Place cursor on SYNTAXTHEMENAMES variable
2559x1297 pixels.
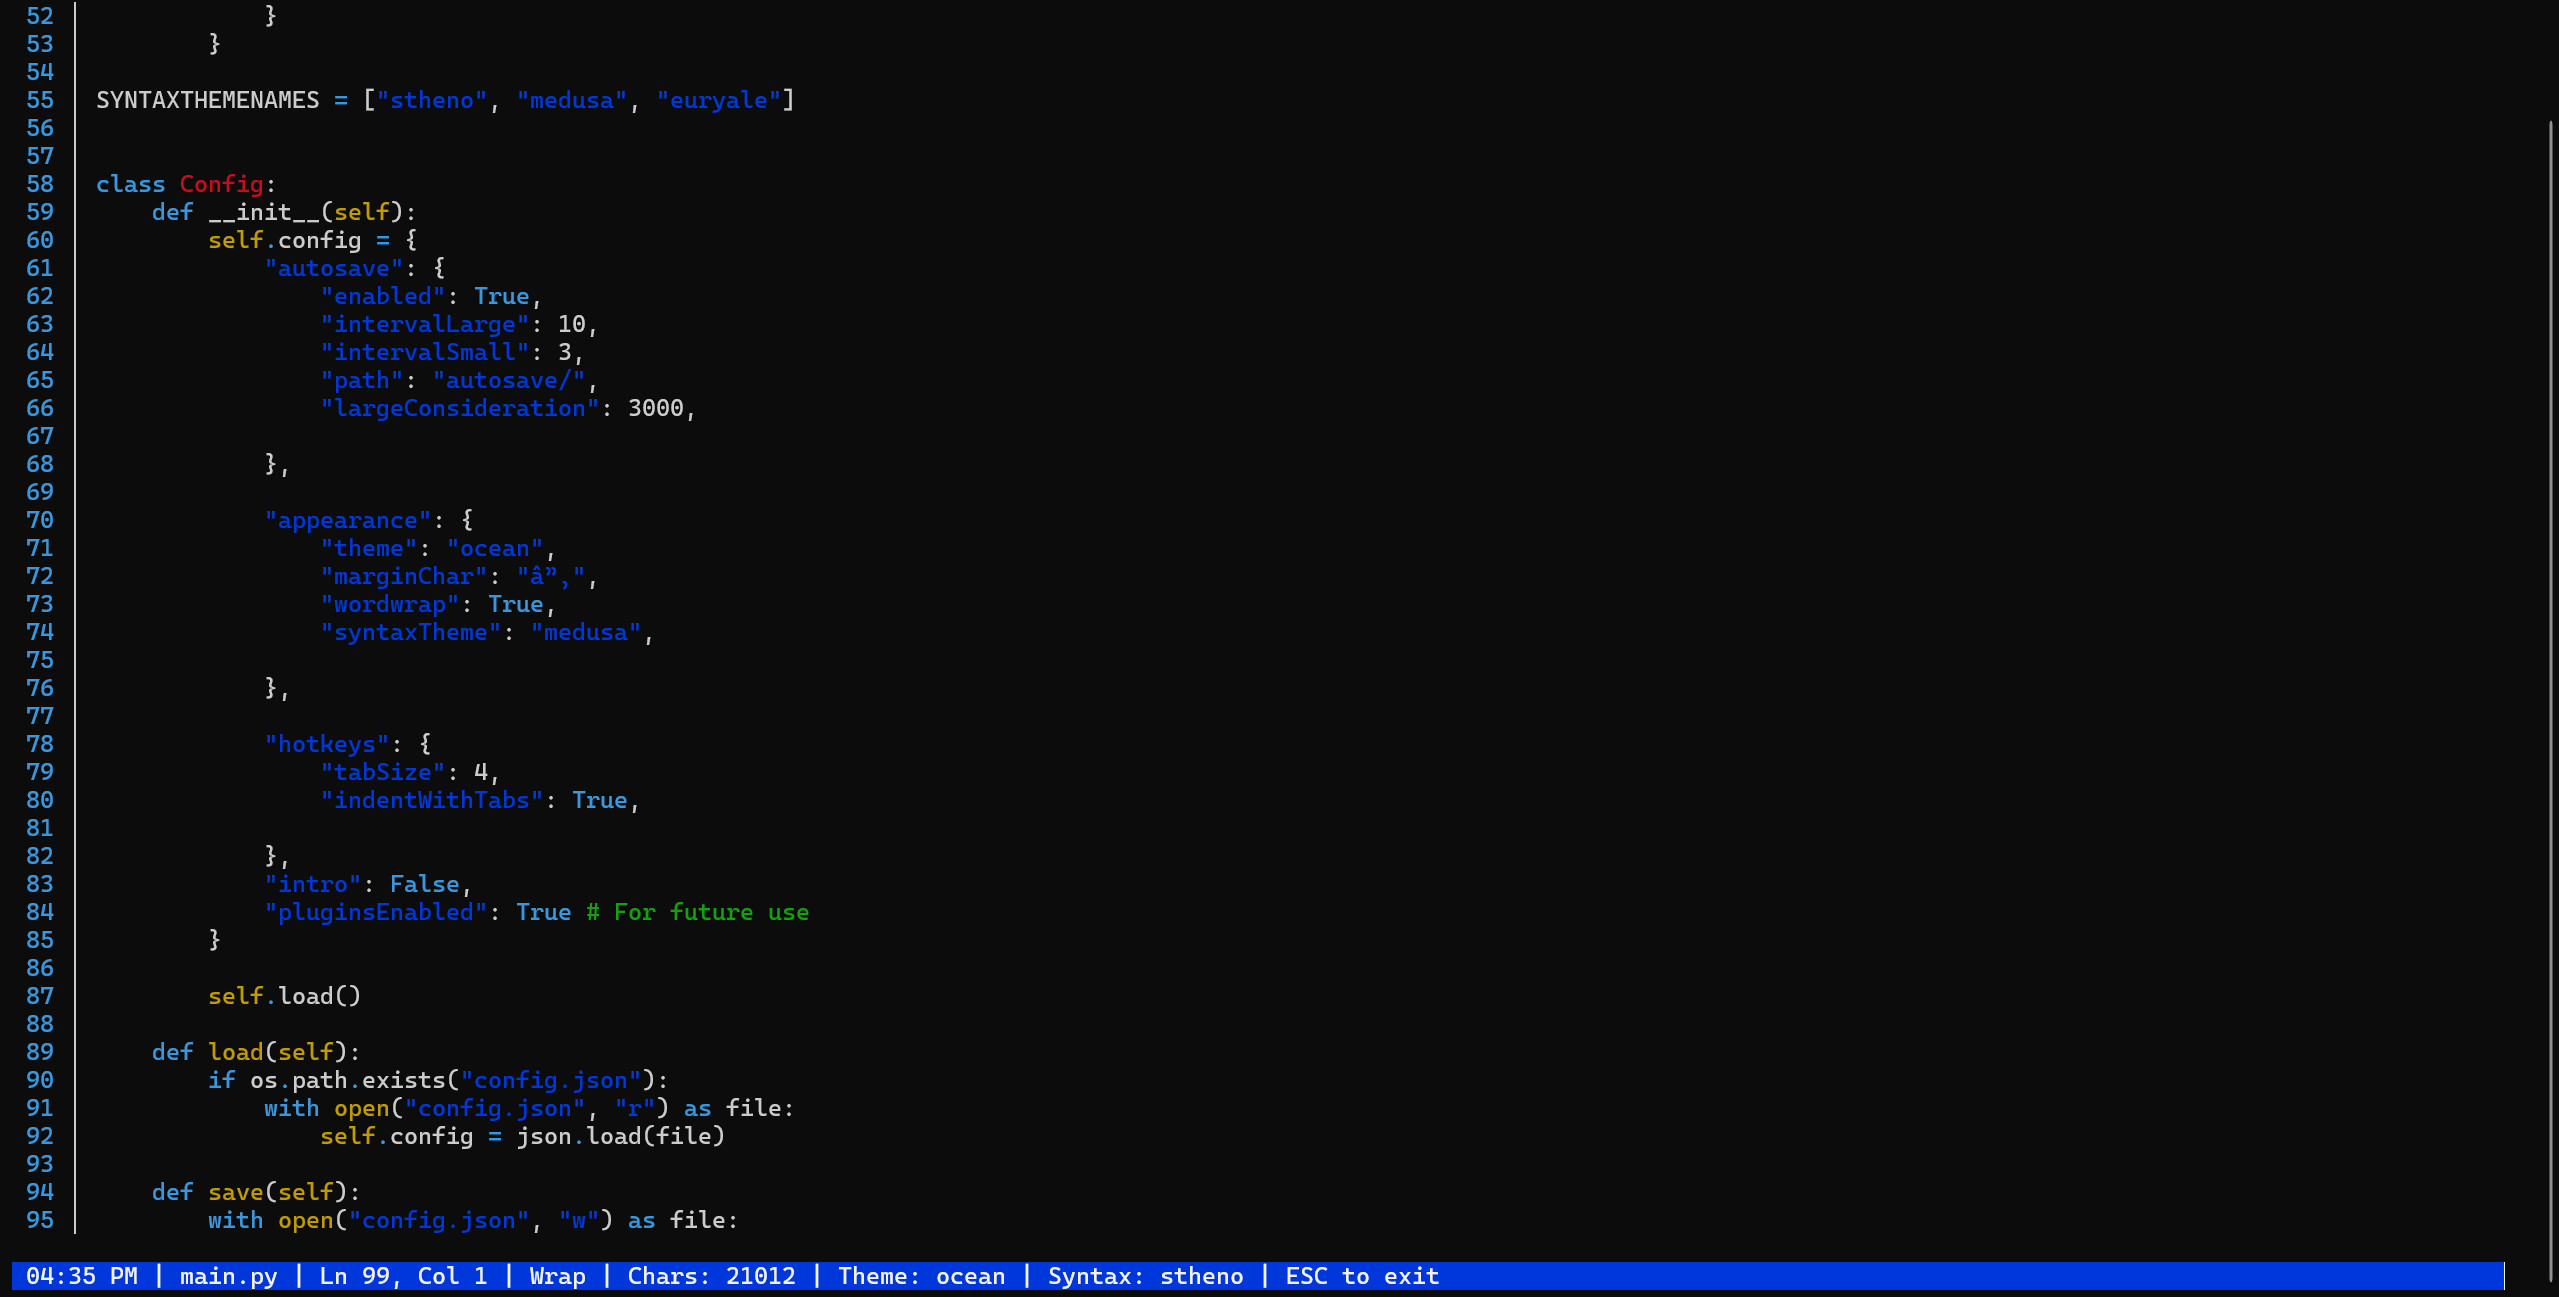coord(207,100)
